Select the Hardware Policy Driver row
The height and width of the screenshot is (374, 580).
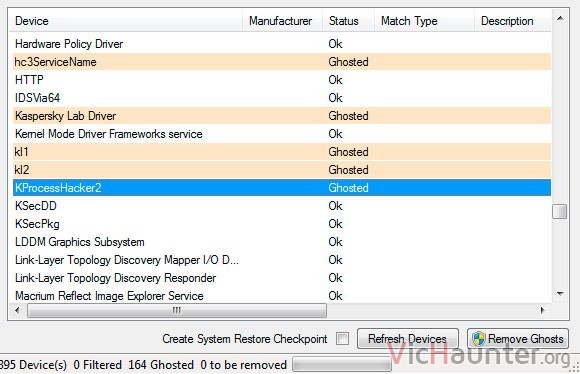click(282, 44)
